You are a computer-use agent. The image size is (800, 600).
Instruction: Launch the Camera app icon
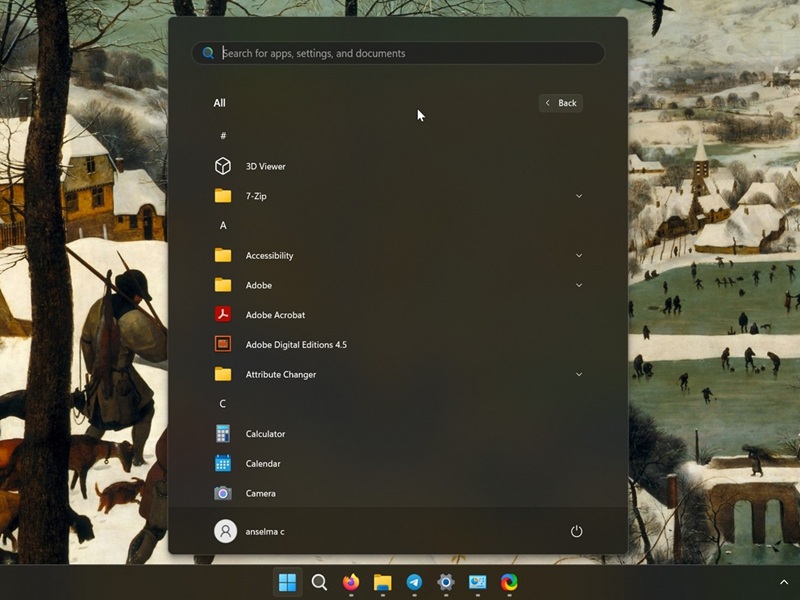(223, 493)
